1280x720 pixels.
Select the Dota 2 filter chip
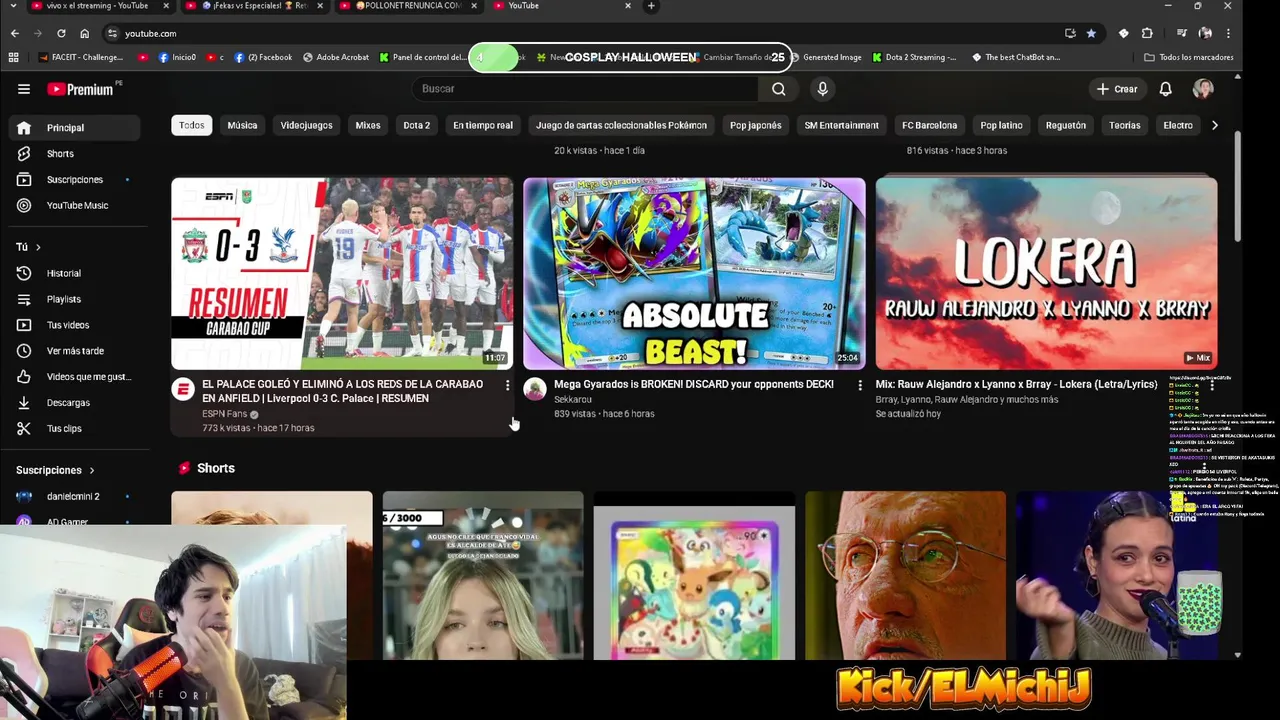coord(416,126)
